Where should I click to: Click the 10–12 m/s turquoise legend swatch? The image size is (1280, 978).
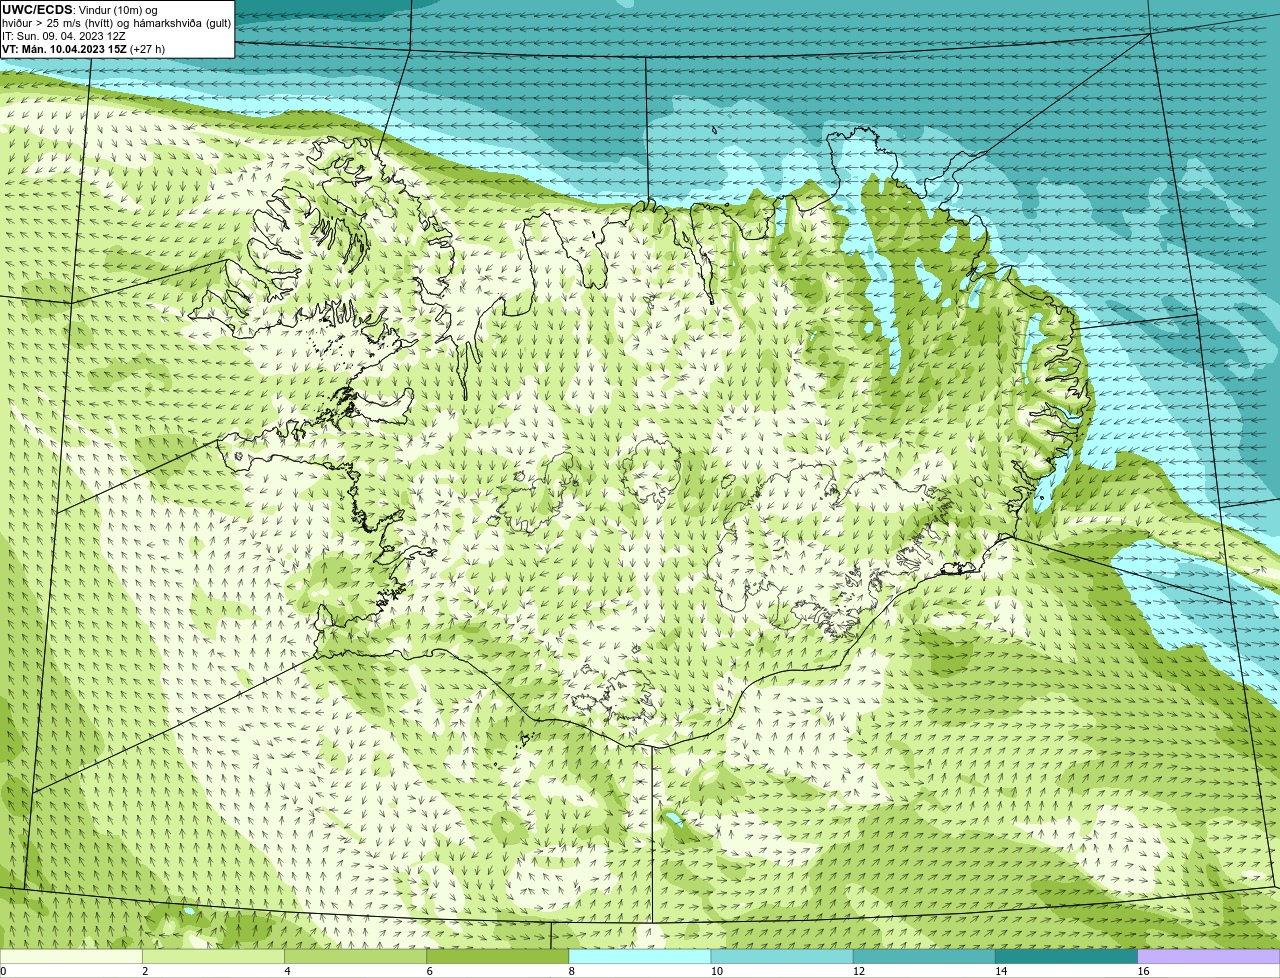coord(782,957)
